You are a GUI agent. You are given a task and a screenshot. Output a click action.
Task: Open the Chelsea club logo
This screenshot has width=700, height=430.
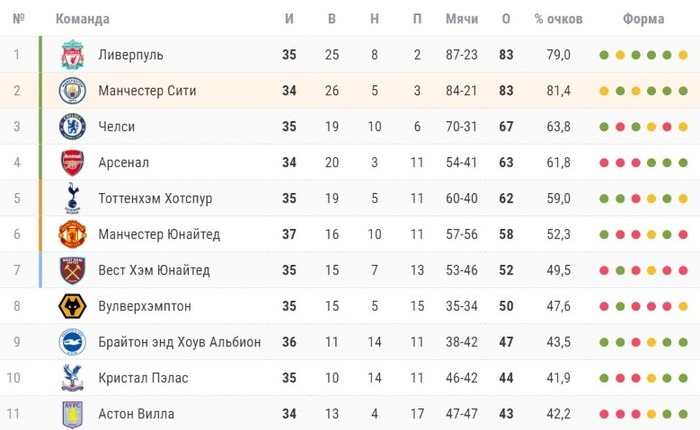(x=72, y=126)
